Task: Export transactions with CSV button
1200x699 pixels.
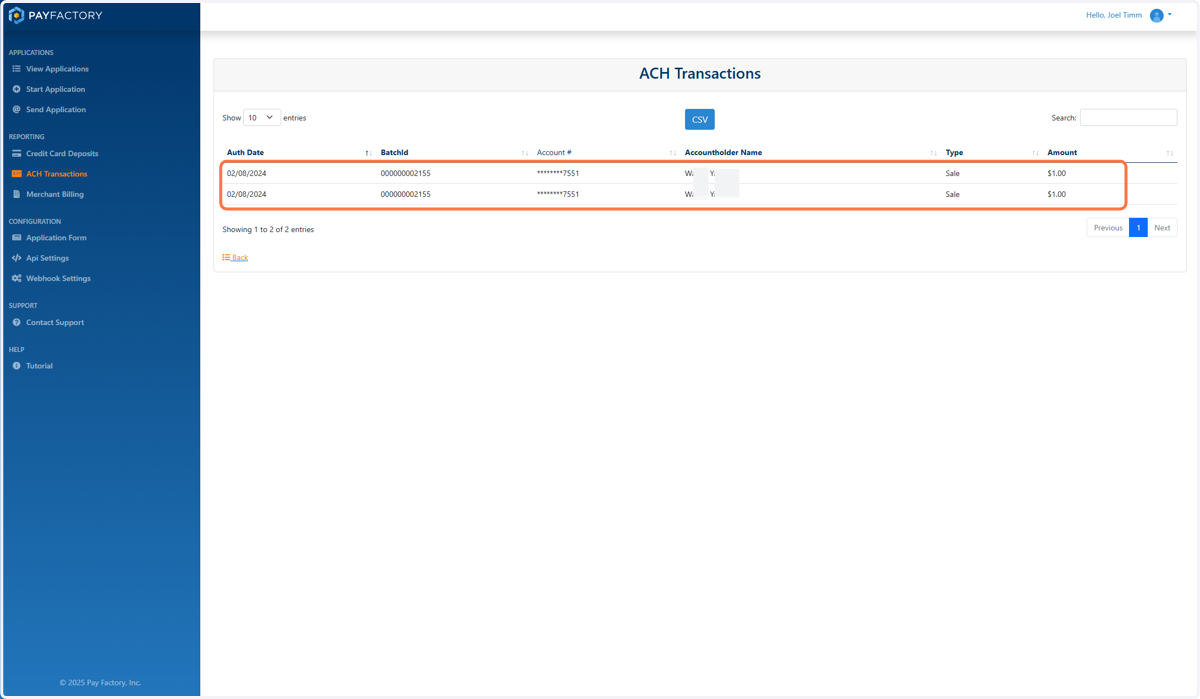Action: (x=700, y=119)
